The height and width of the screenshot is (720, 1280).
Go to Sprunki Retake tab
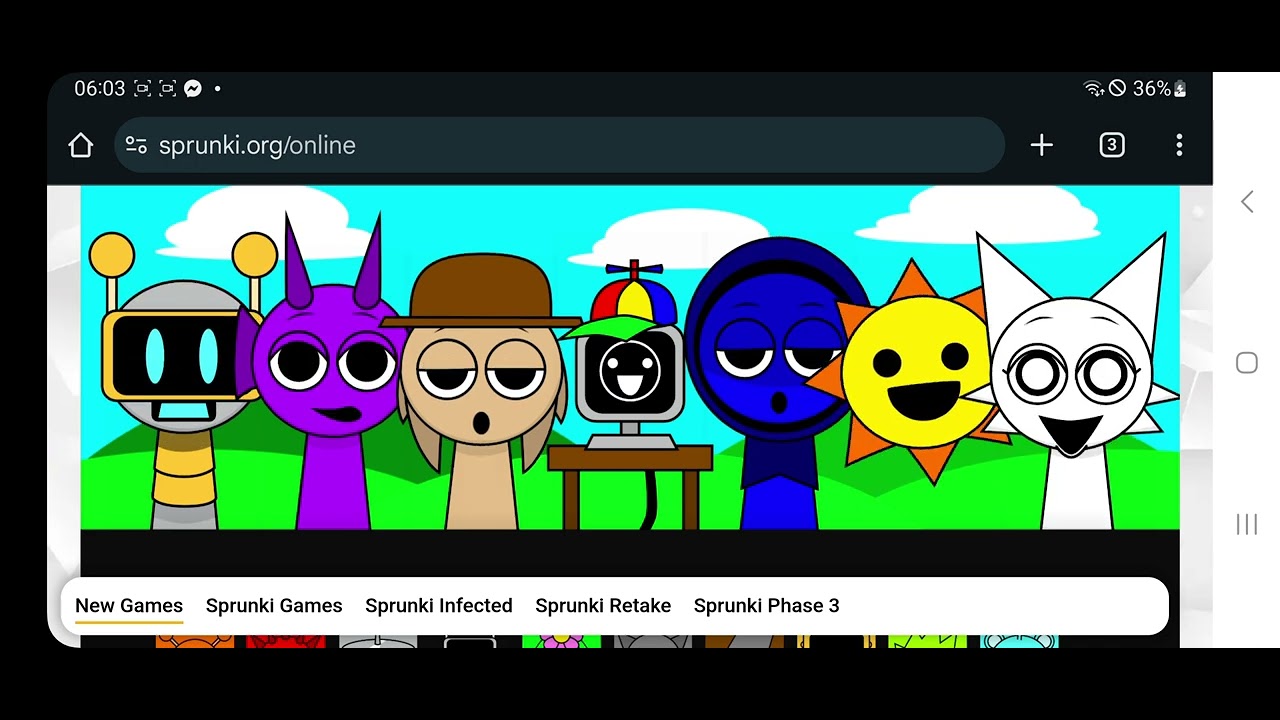click(x=603, y=605)
